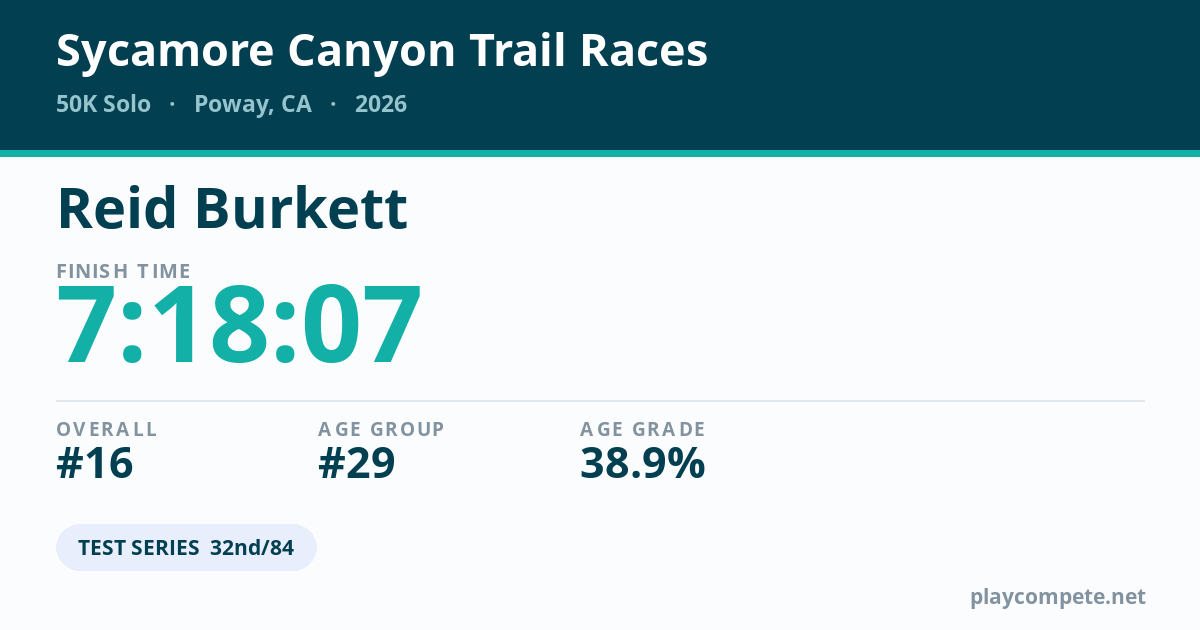
Task: Click the TEST SERIES 32nd/84 badge
Action: tap(186, 548)
